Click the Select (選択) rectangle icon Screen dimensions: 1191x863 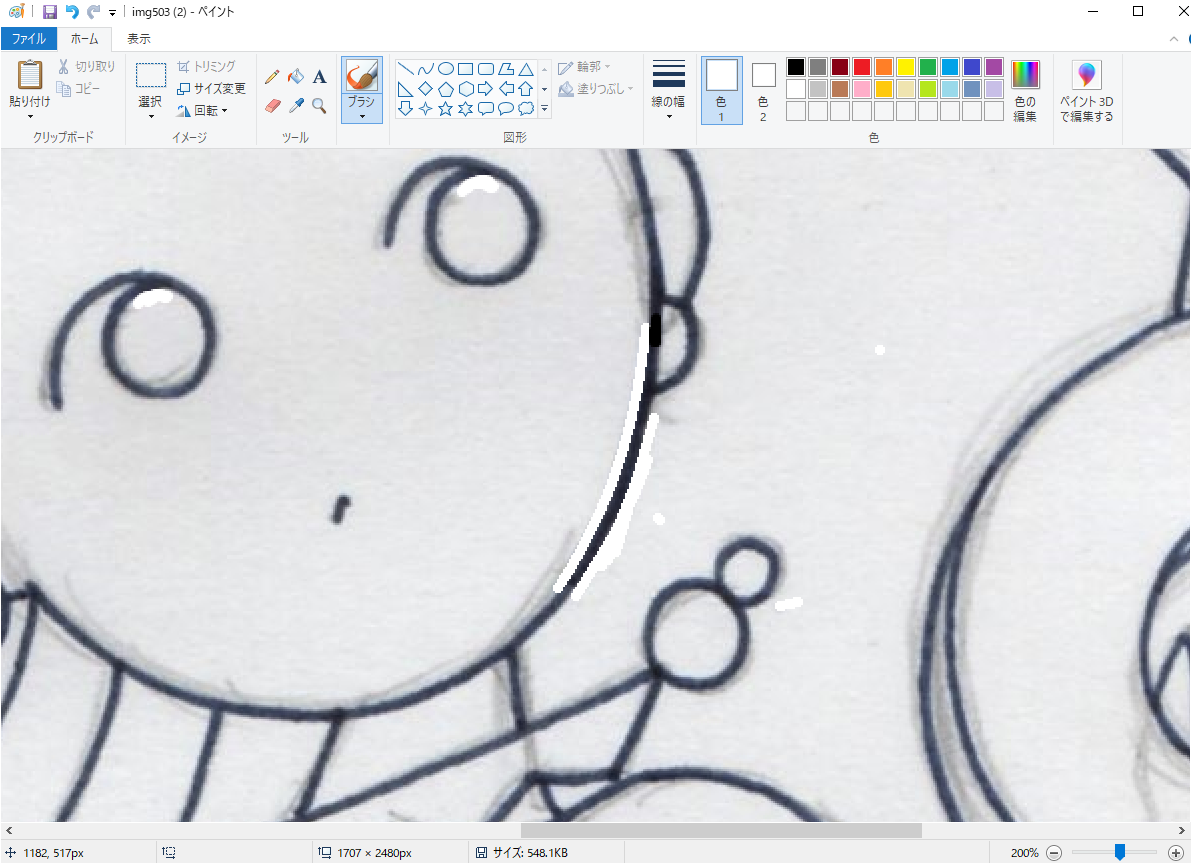click(x=151, y=75)
